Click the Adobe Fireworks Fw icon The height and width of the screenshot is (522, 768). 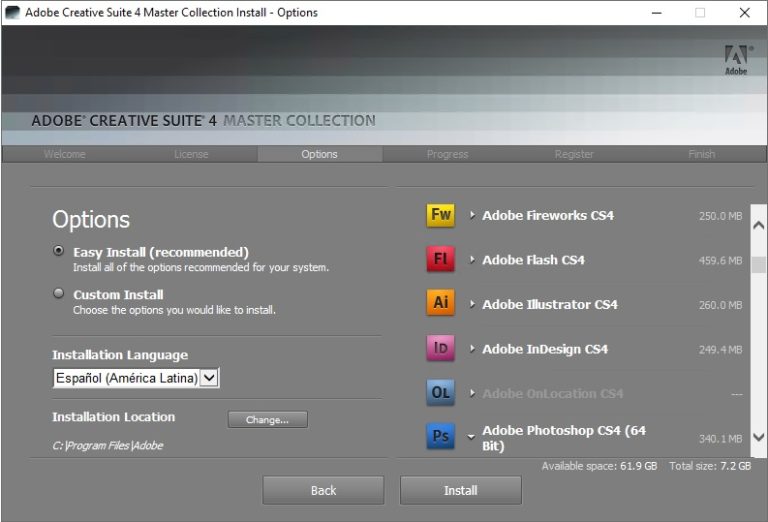point(440,215)
